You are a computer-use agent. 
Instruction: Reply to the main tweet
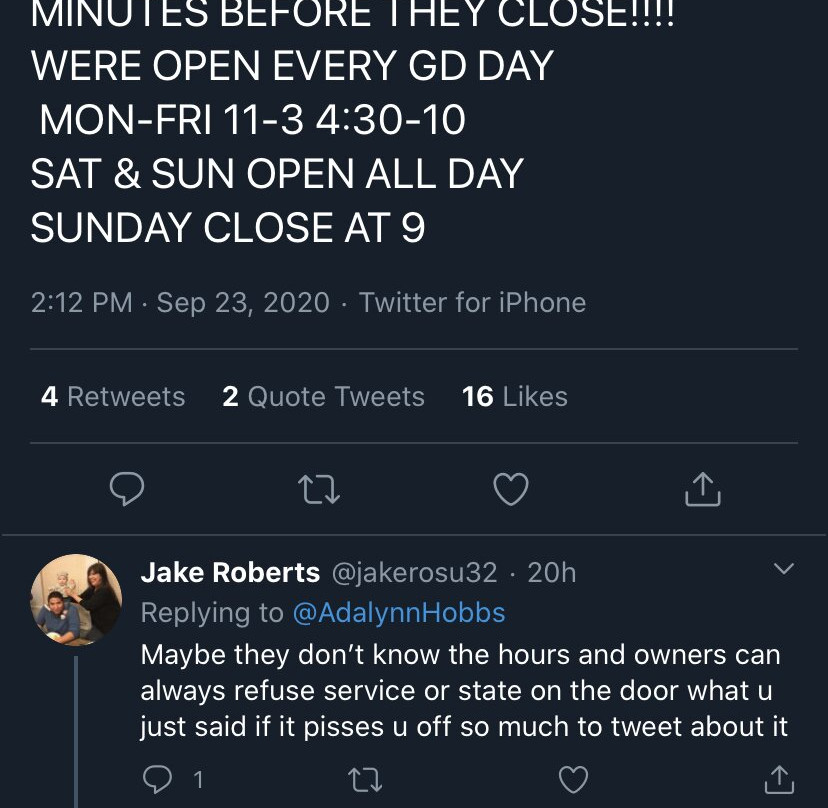pos(127,489)
